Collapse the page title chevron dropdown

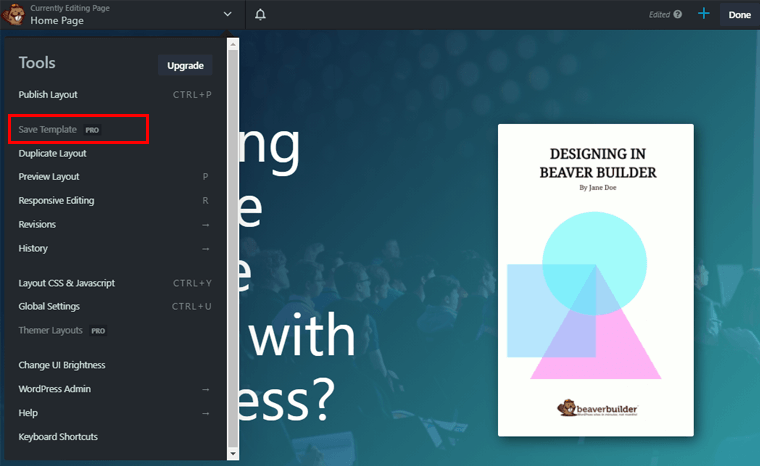pos(228,15)
